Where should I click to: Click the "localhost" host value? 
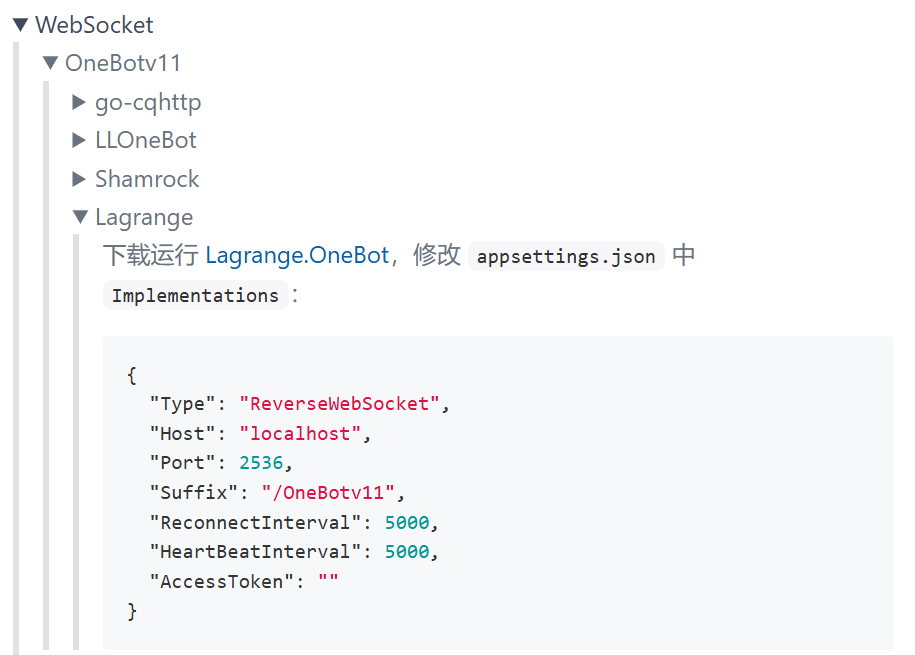pyautogui.click(x=300, y=434)
